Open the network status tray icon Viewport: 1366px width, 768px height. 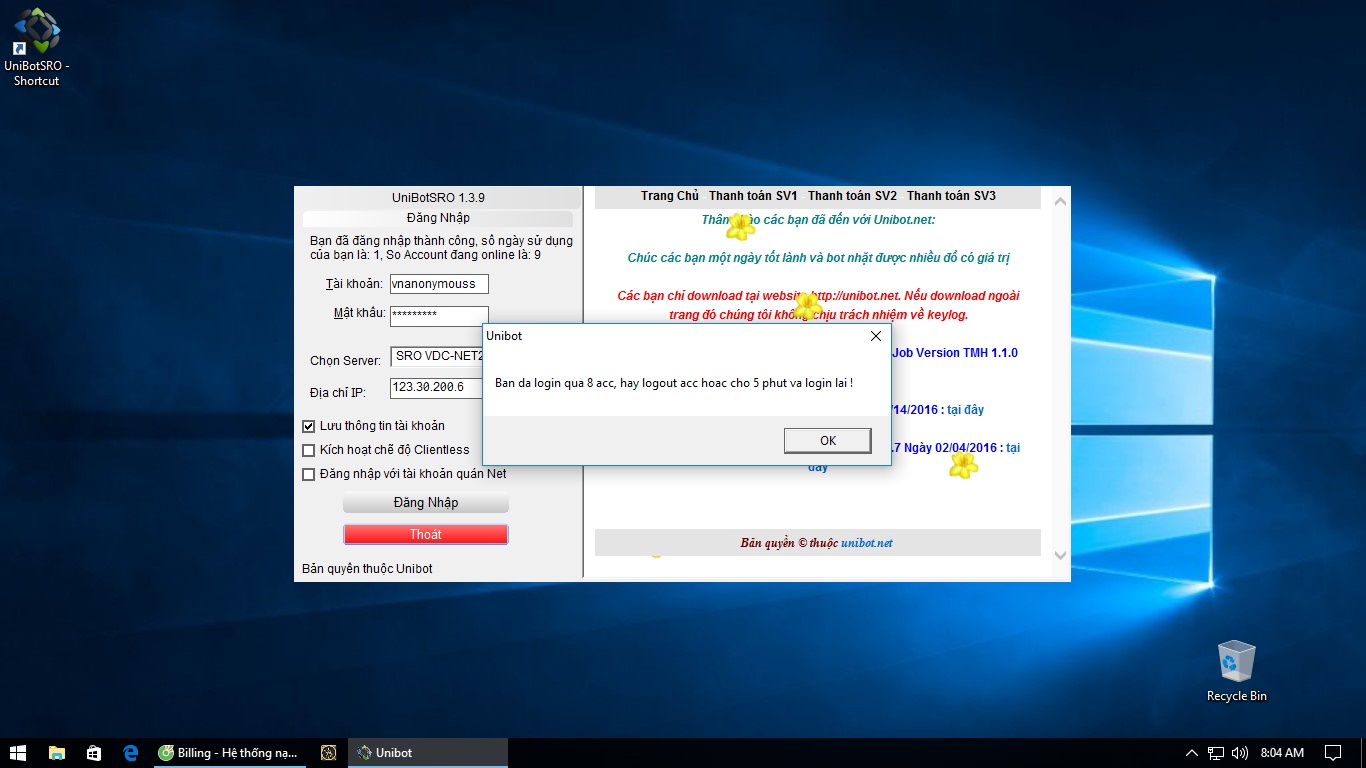pos(1216,753)
